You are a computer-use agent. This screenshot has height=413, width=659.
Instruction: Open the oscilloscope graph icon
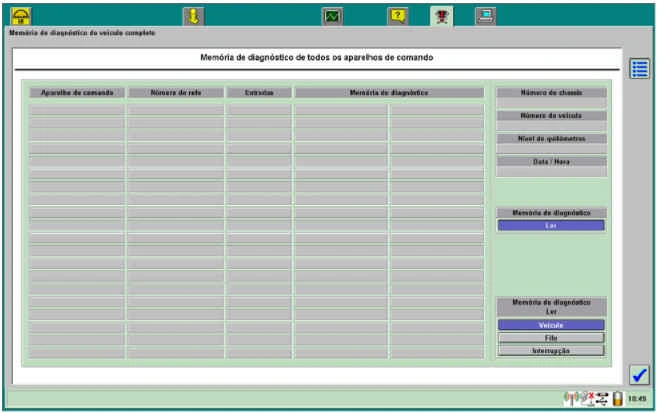[332, 15]
